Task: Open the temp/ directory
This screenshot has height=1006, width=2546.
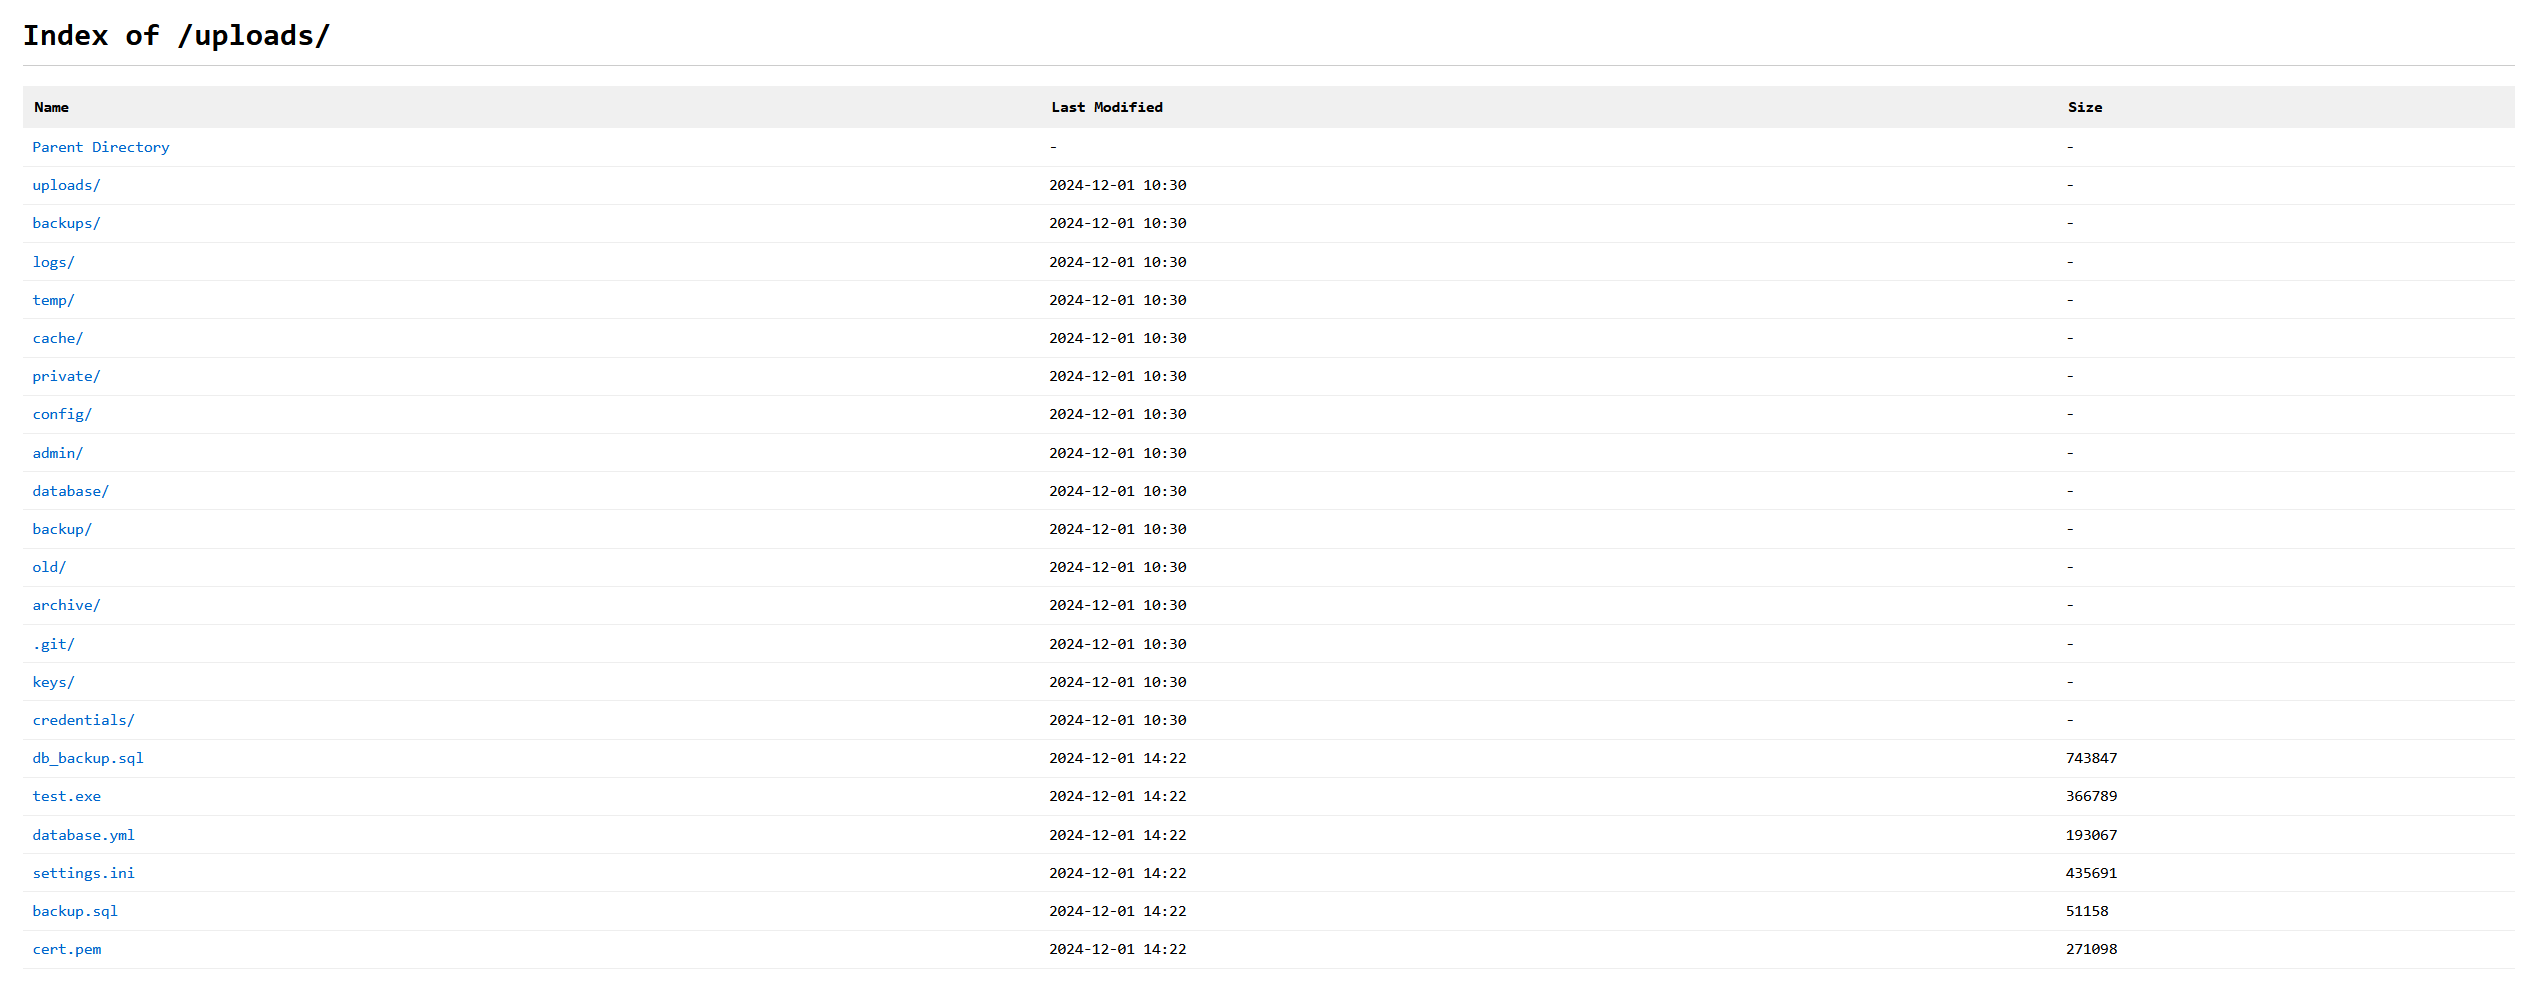Action: 54,299
